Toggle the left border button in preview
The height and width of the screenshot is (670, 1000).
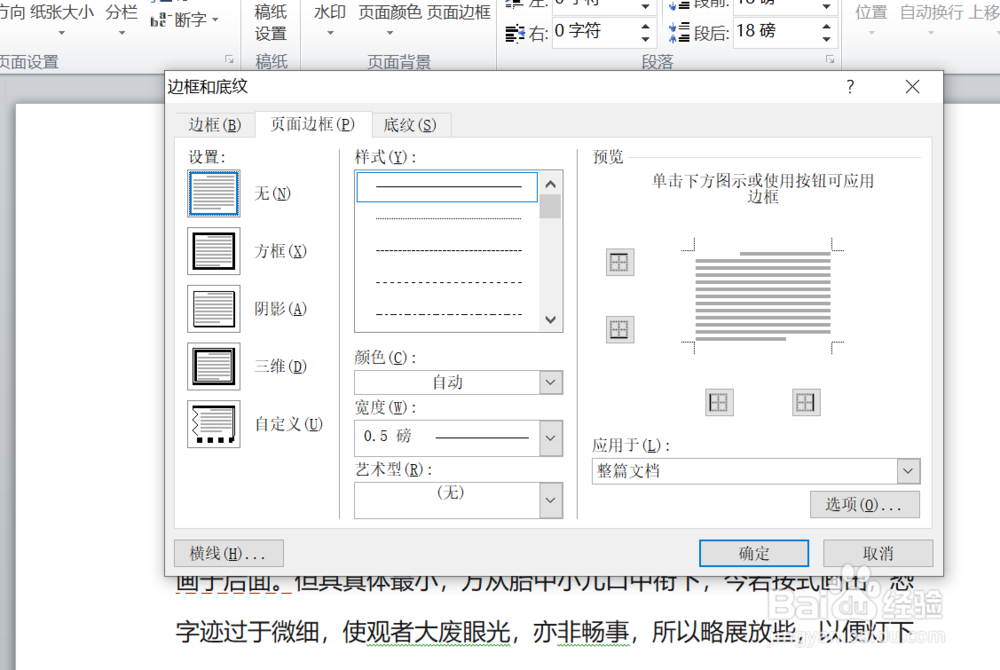point(719,402)
